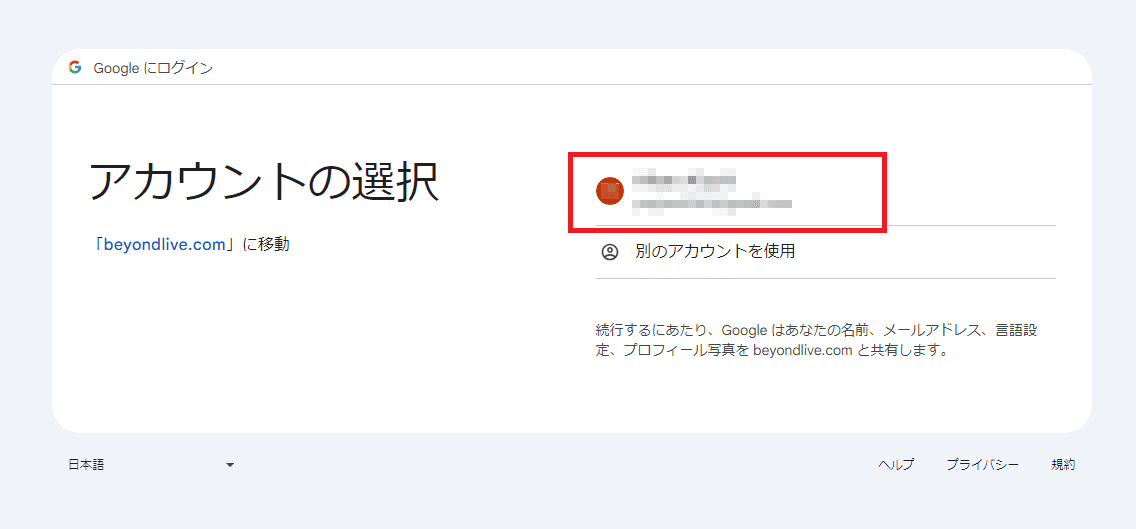The image size is (1136, 529).
Task: Click the Google にログイン header text
Action: click(x=153, y=68)
